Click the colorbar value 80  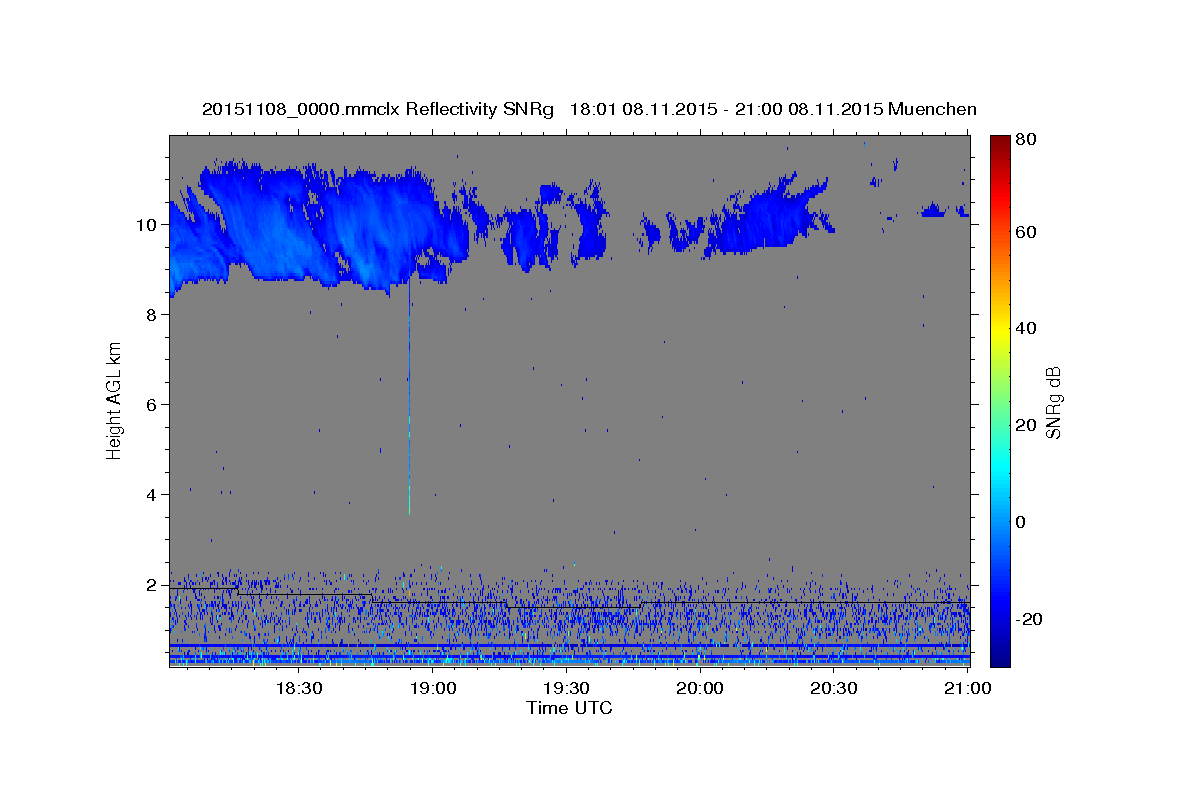[x=1027, y=140]
